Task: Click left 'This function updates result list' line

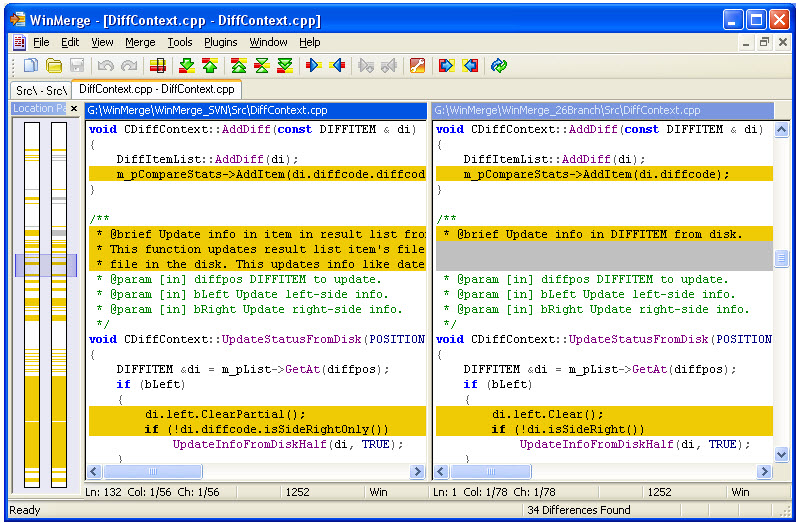Action: [x=257, y=249]
